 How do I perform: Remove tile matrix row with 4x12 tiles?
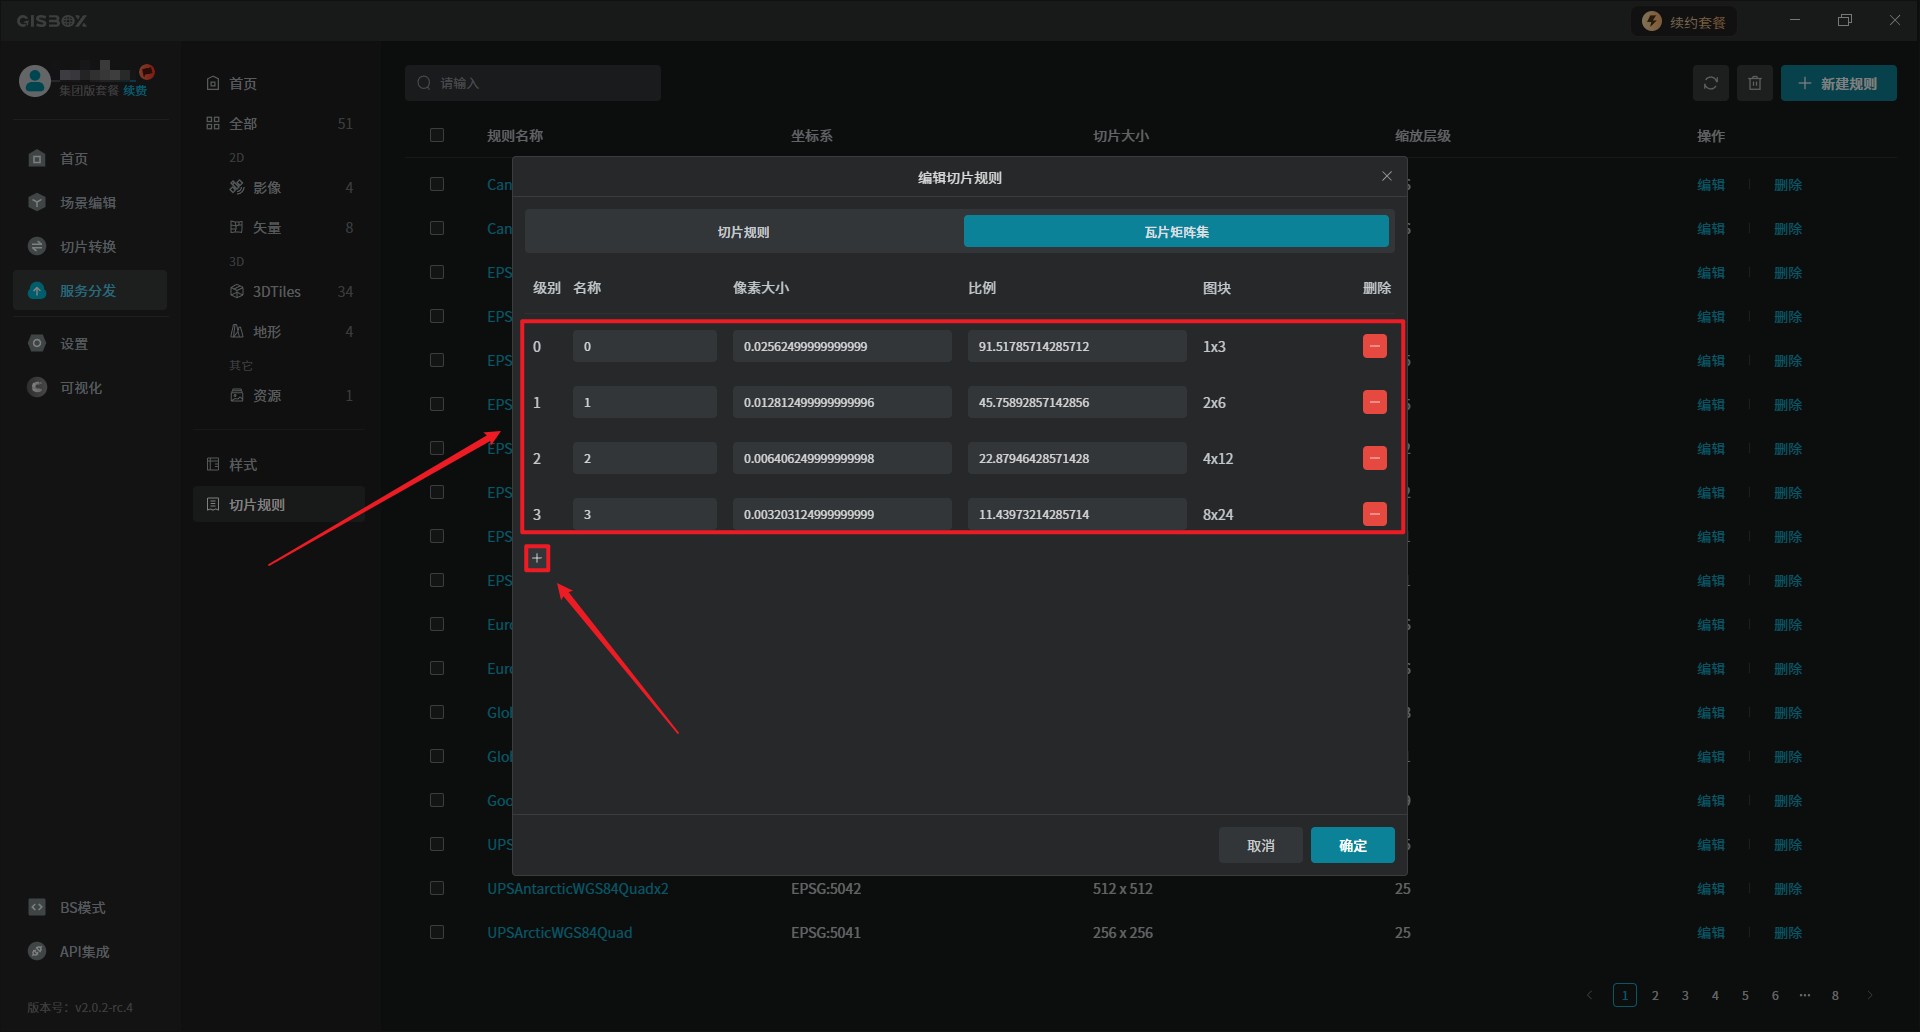click(x=1374, y=458)
